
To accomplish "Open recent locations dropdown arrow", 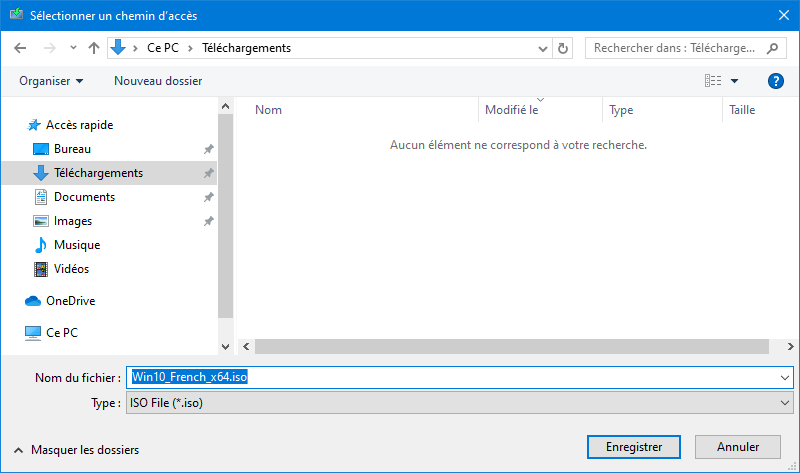I will coord(73,48).
